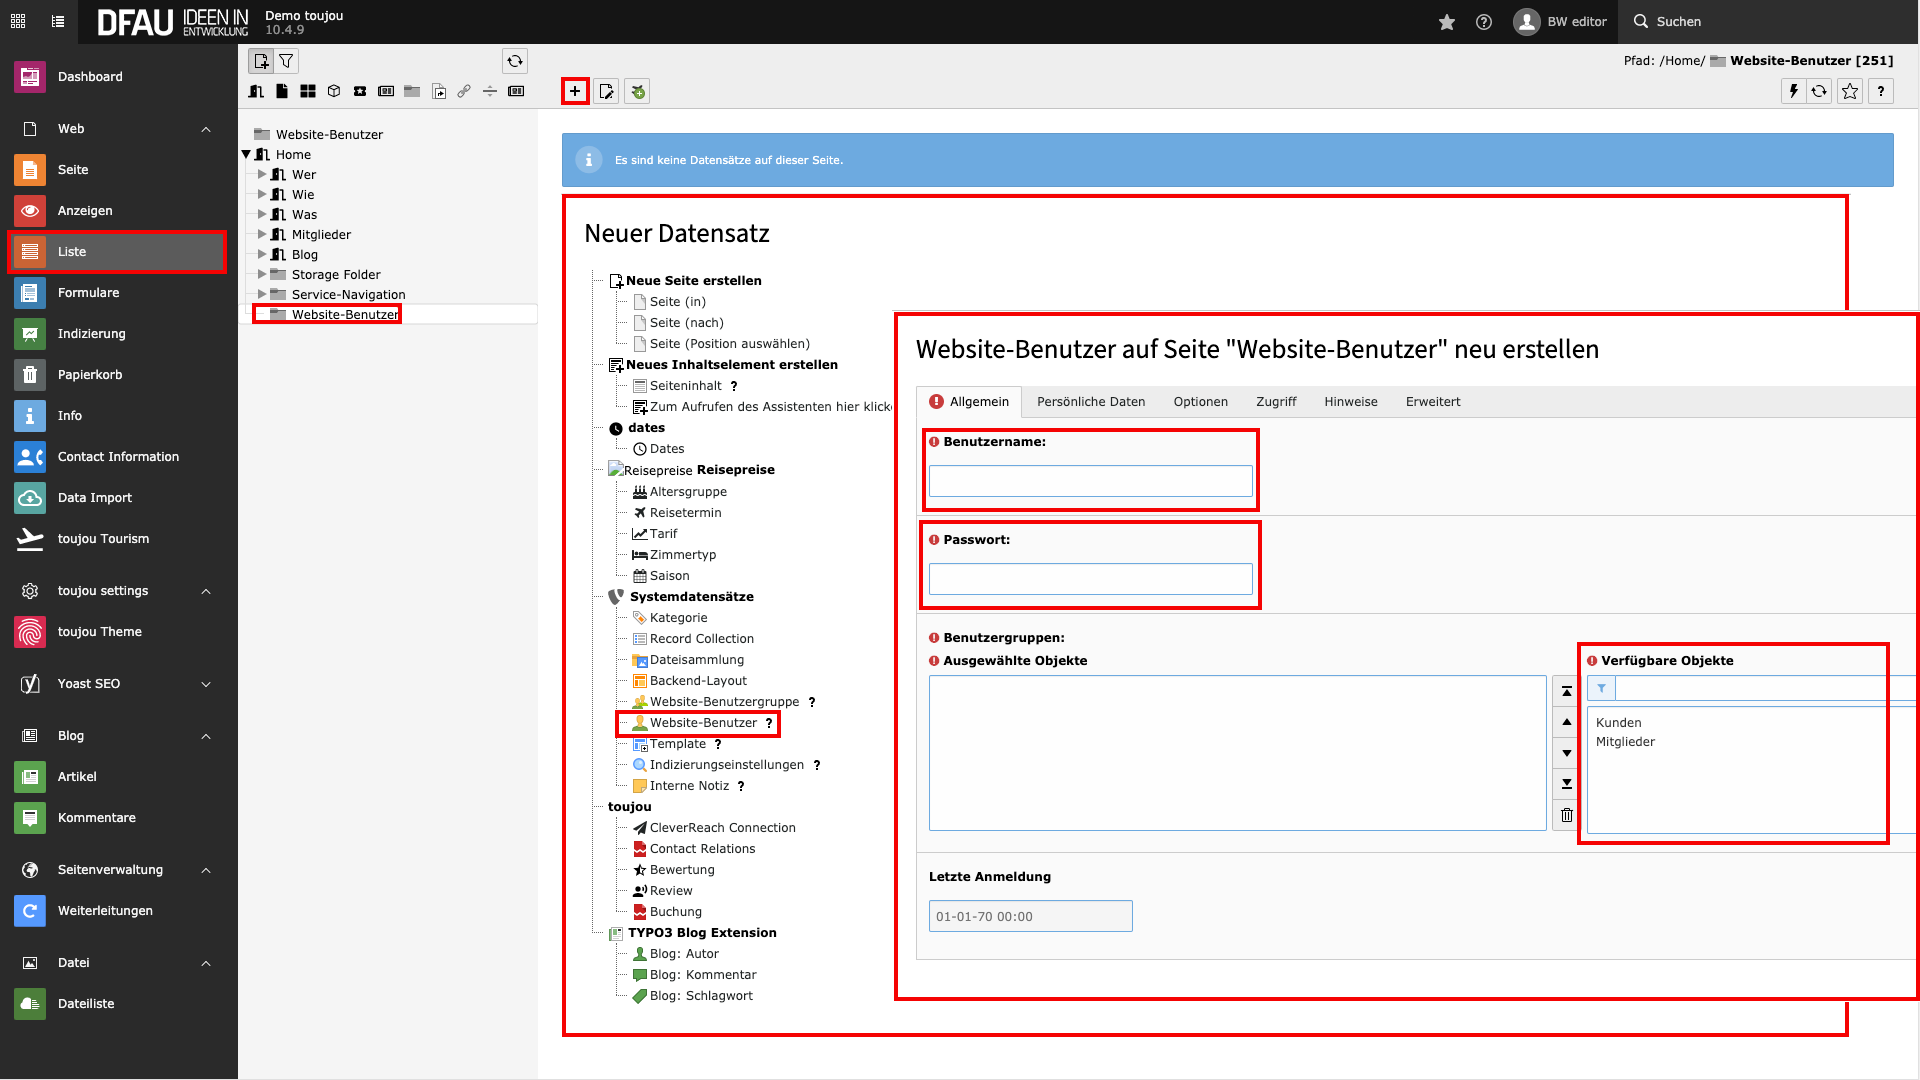Click move-to-top arrow for selected objects
This screenshot has height=1080, width=1920.
coord(1567,691)
